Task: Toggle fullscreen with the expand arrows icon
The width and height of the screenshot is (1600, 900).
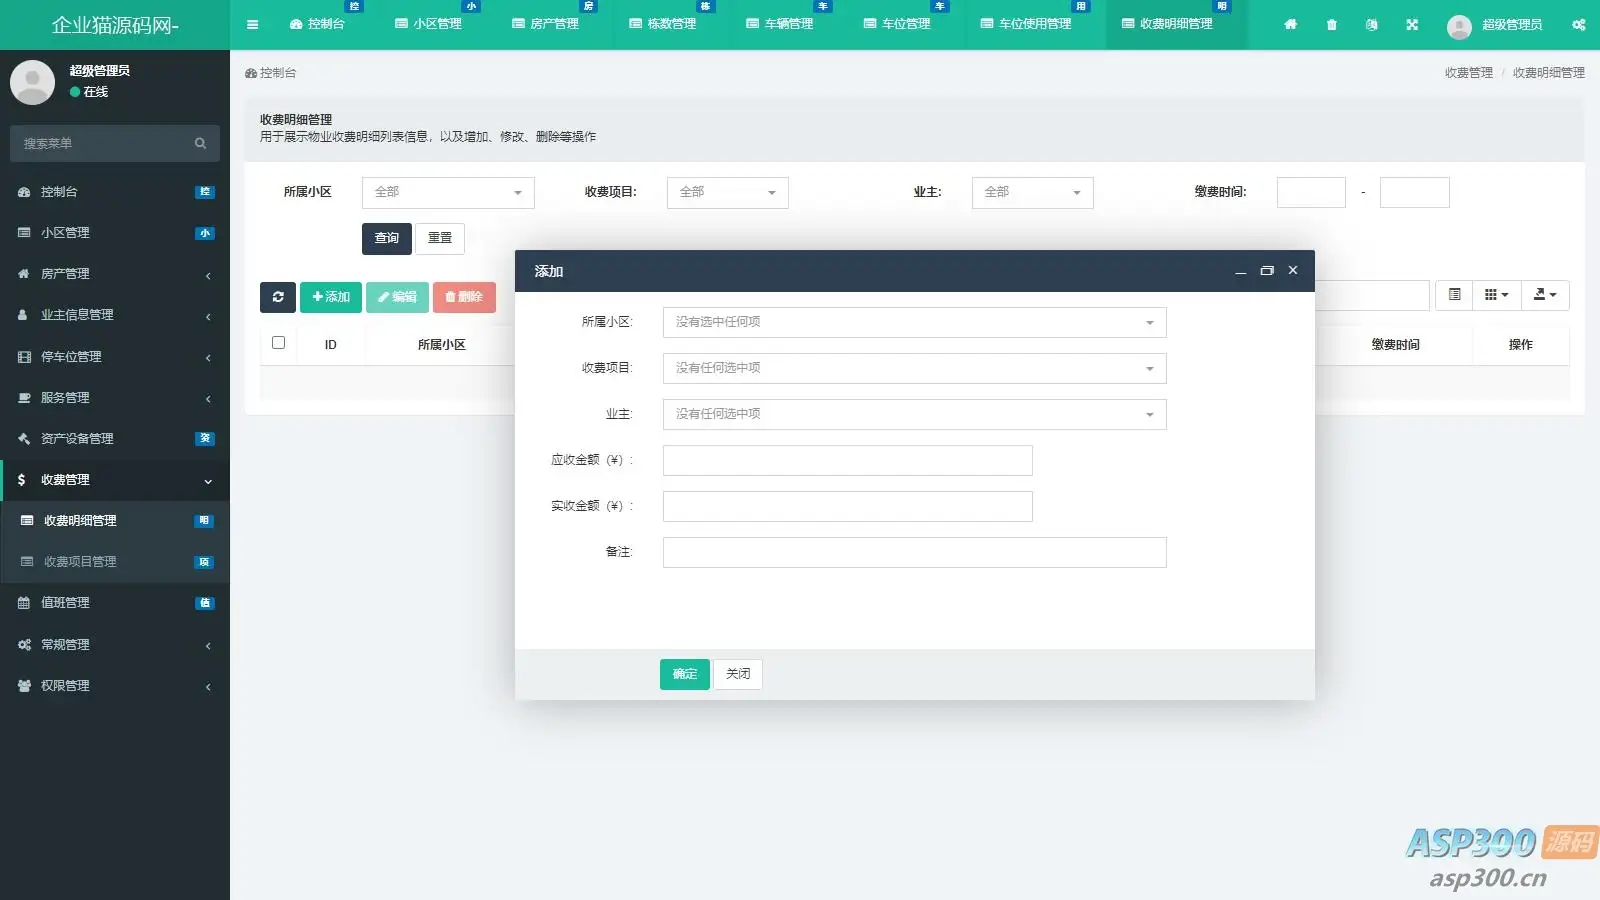Action: click(x=1412, y=24)
